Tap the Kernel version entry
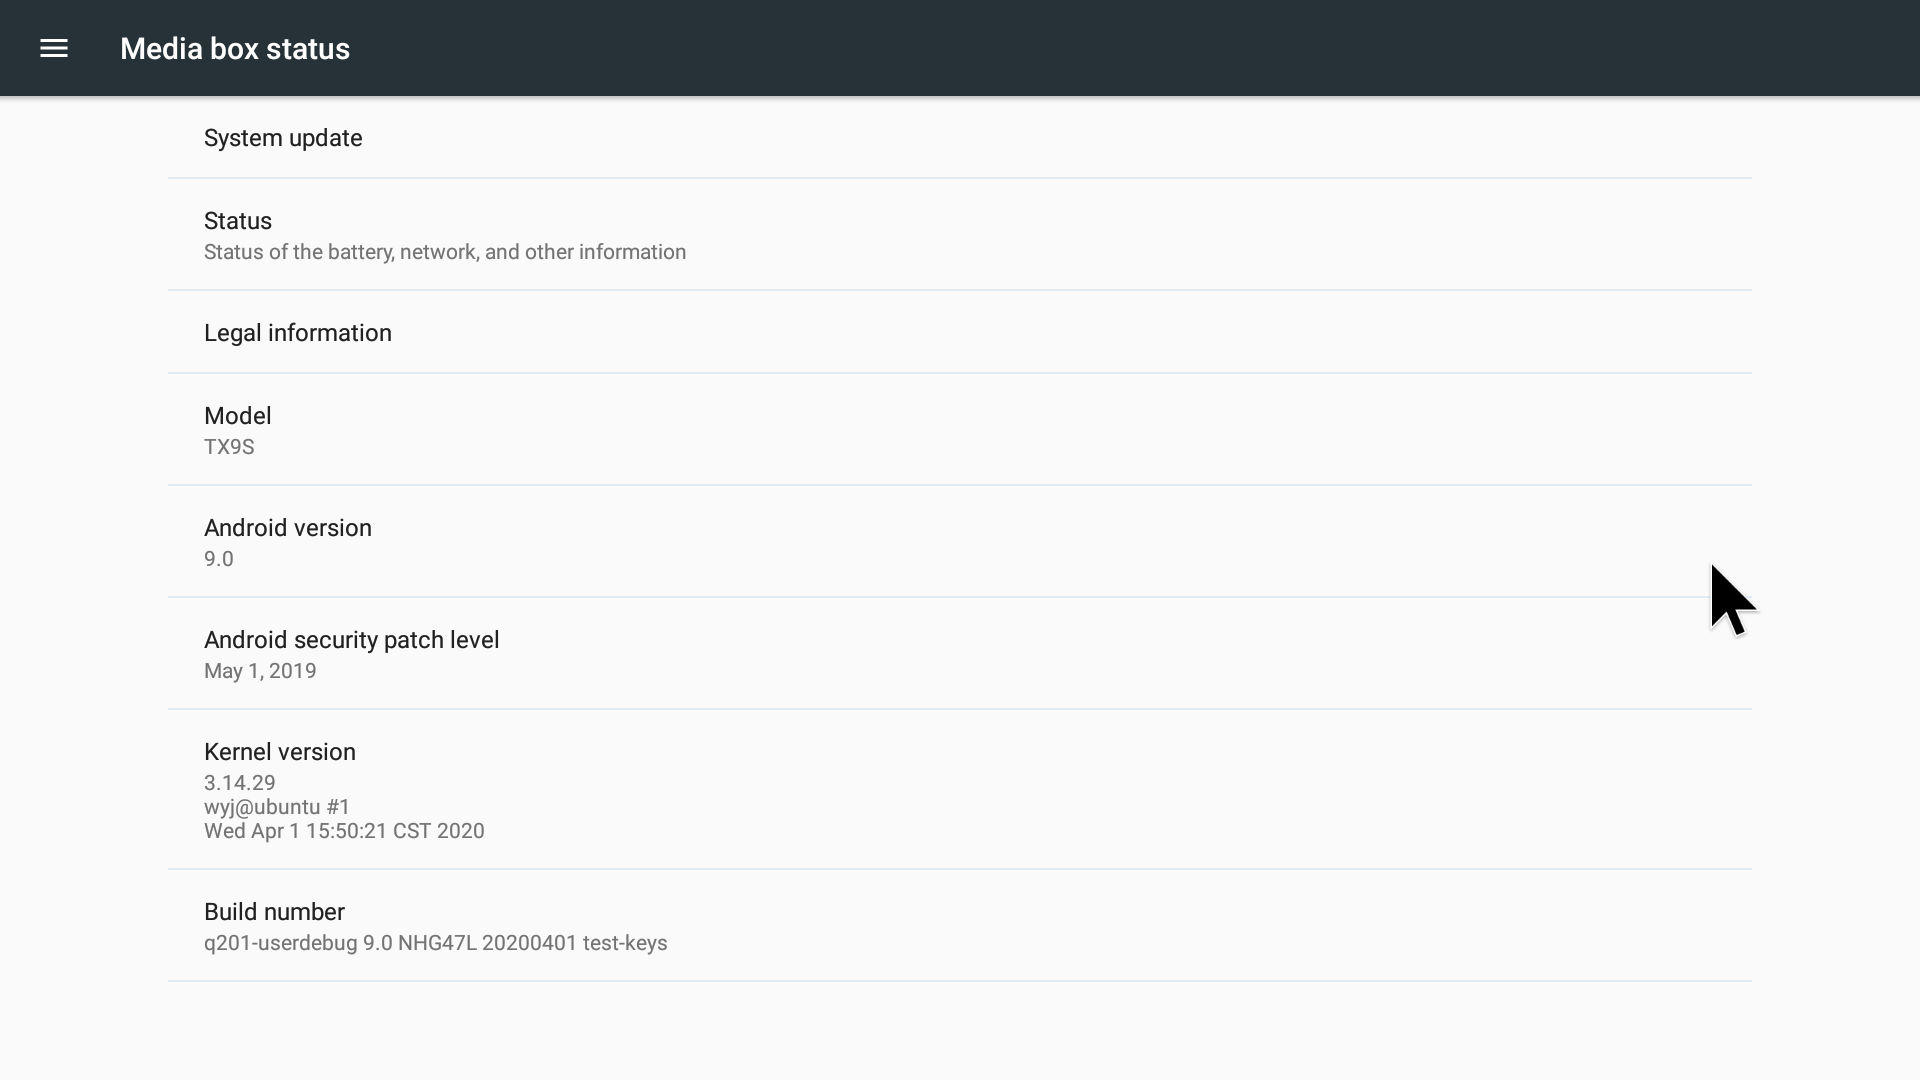 960,790
